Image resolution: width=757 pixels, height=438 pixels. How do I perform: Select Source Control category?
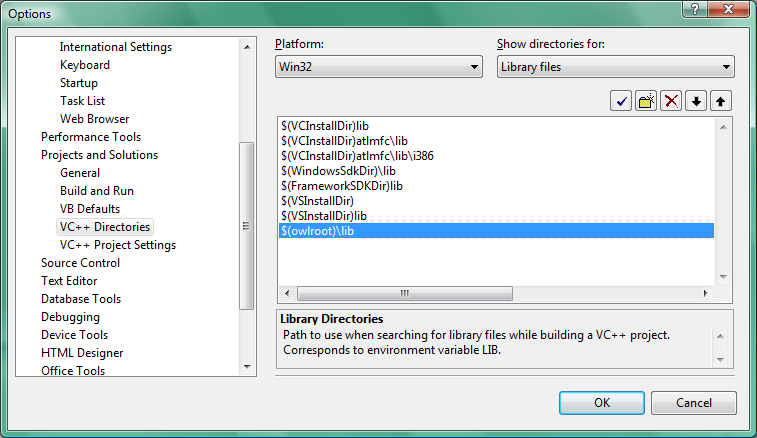click(x=80, y=263)
